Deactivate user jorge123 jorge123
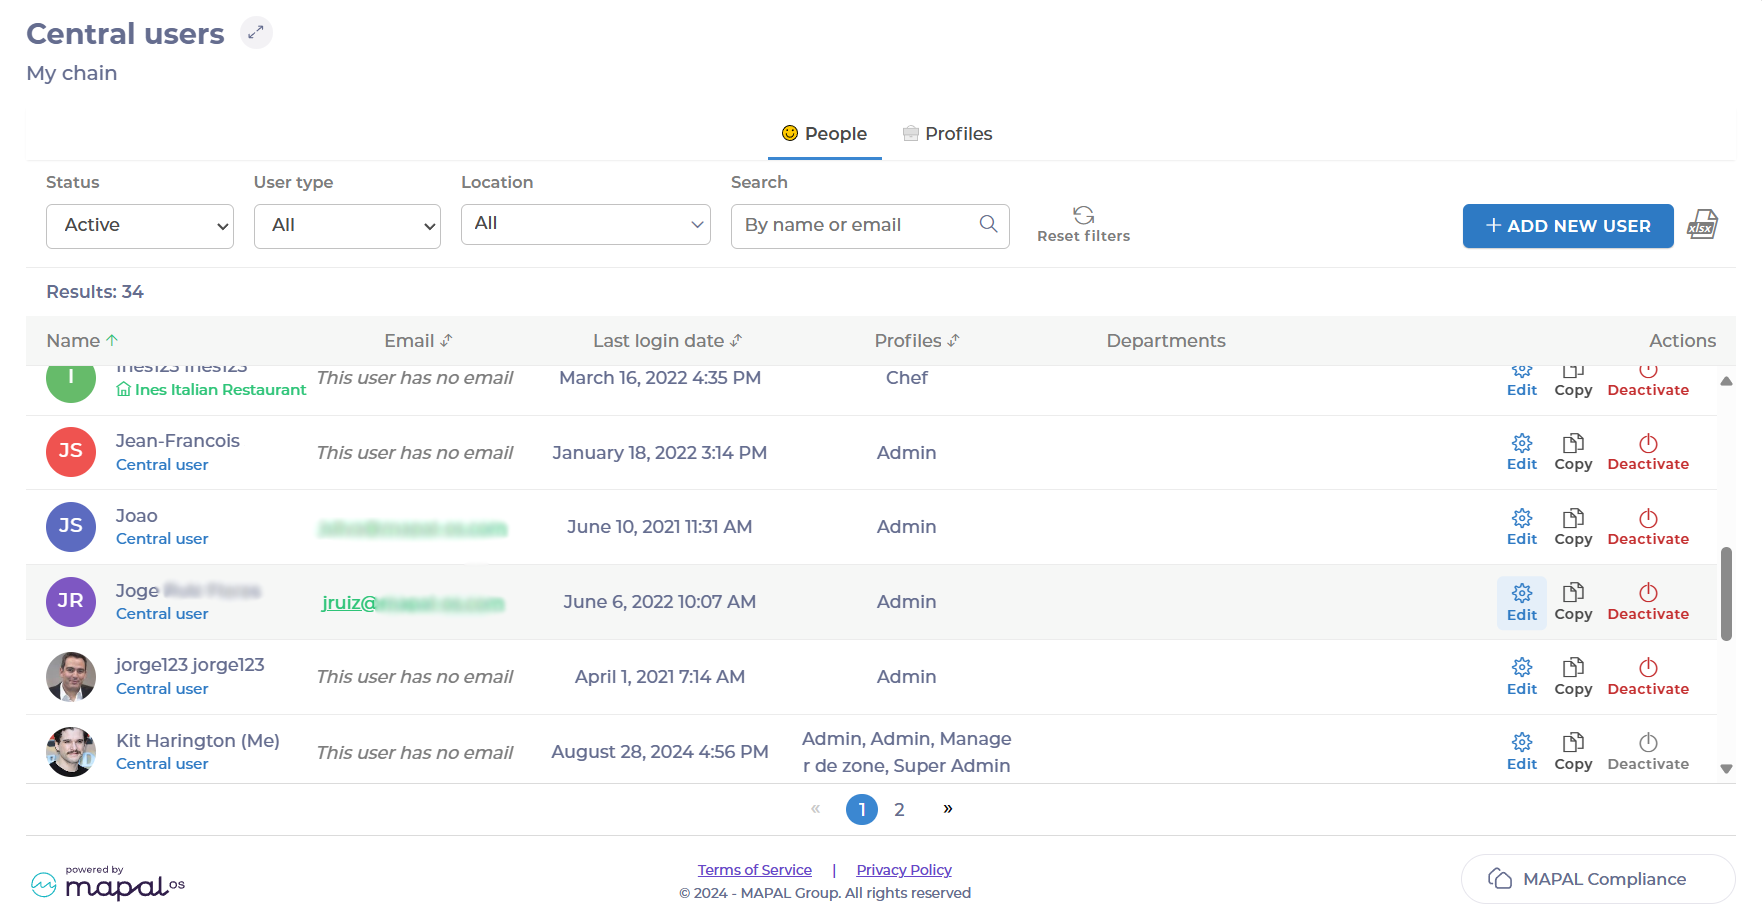 click(1648, 677)
